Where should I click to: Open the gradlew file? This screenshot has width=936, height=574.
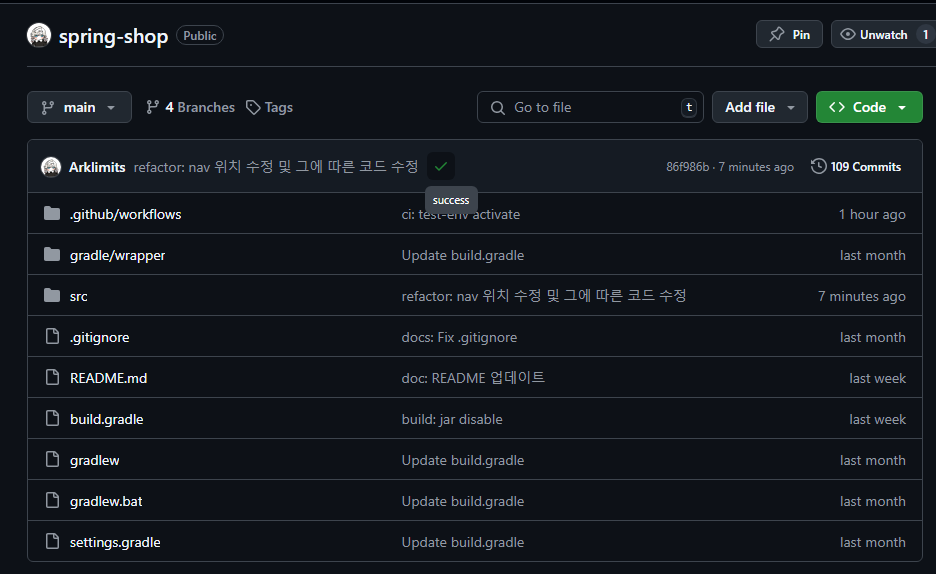pyautogui.click(x=94, y=461)
